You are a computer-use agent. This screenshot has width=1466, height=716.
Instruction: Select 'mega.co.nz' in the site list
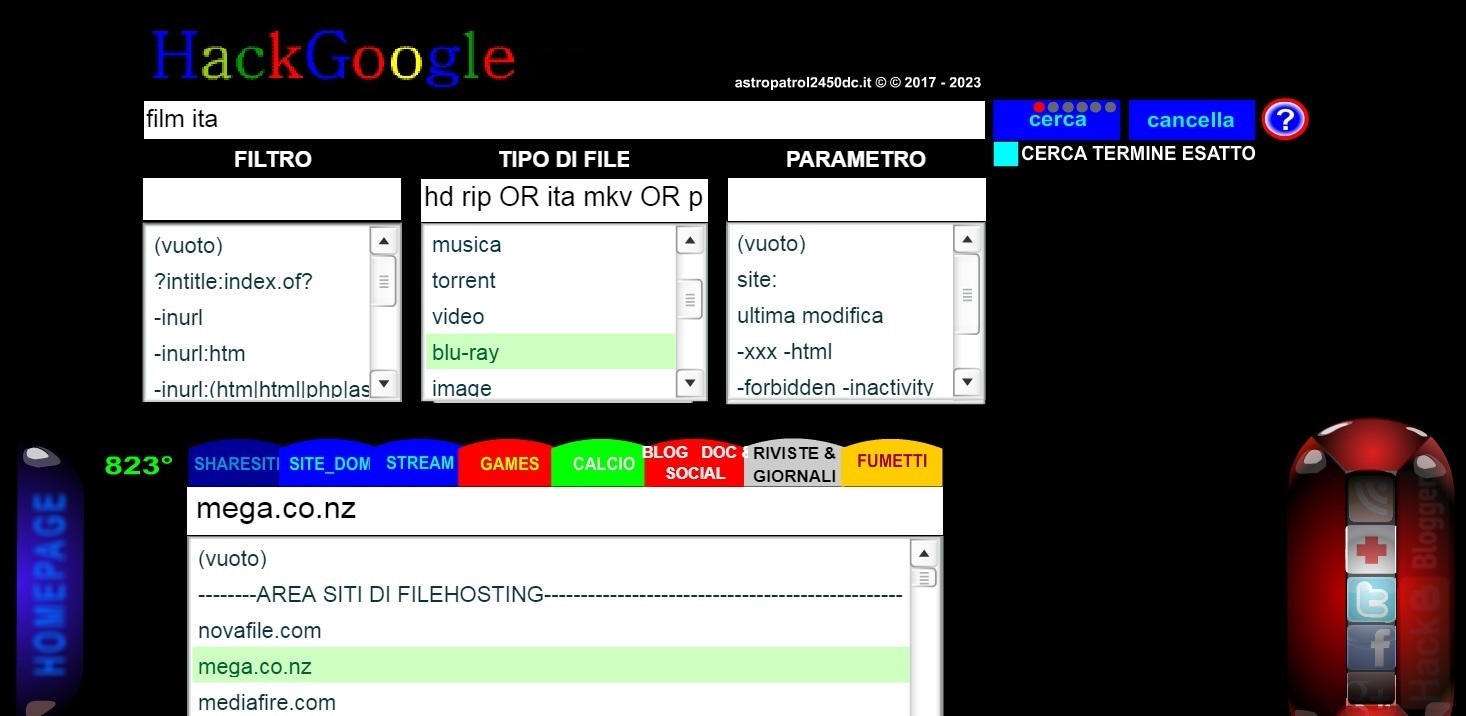(x=551, y=666)
